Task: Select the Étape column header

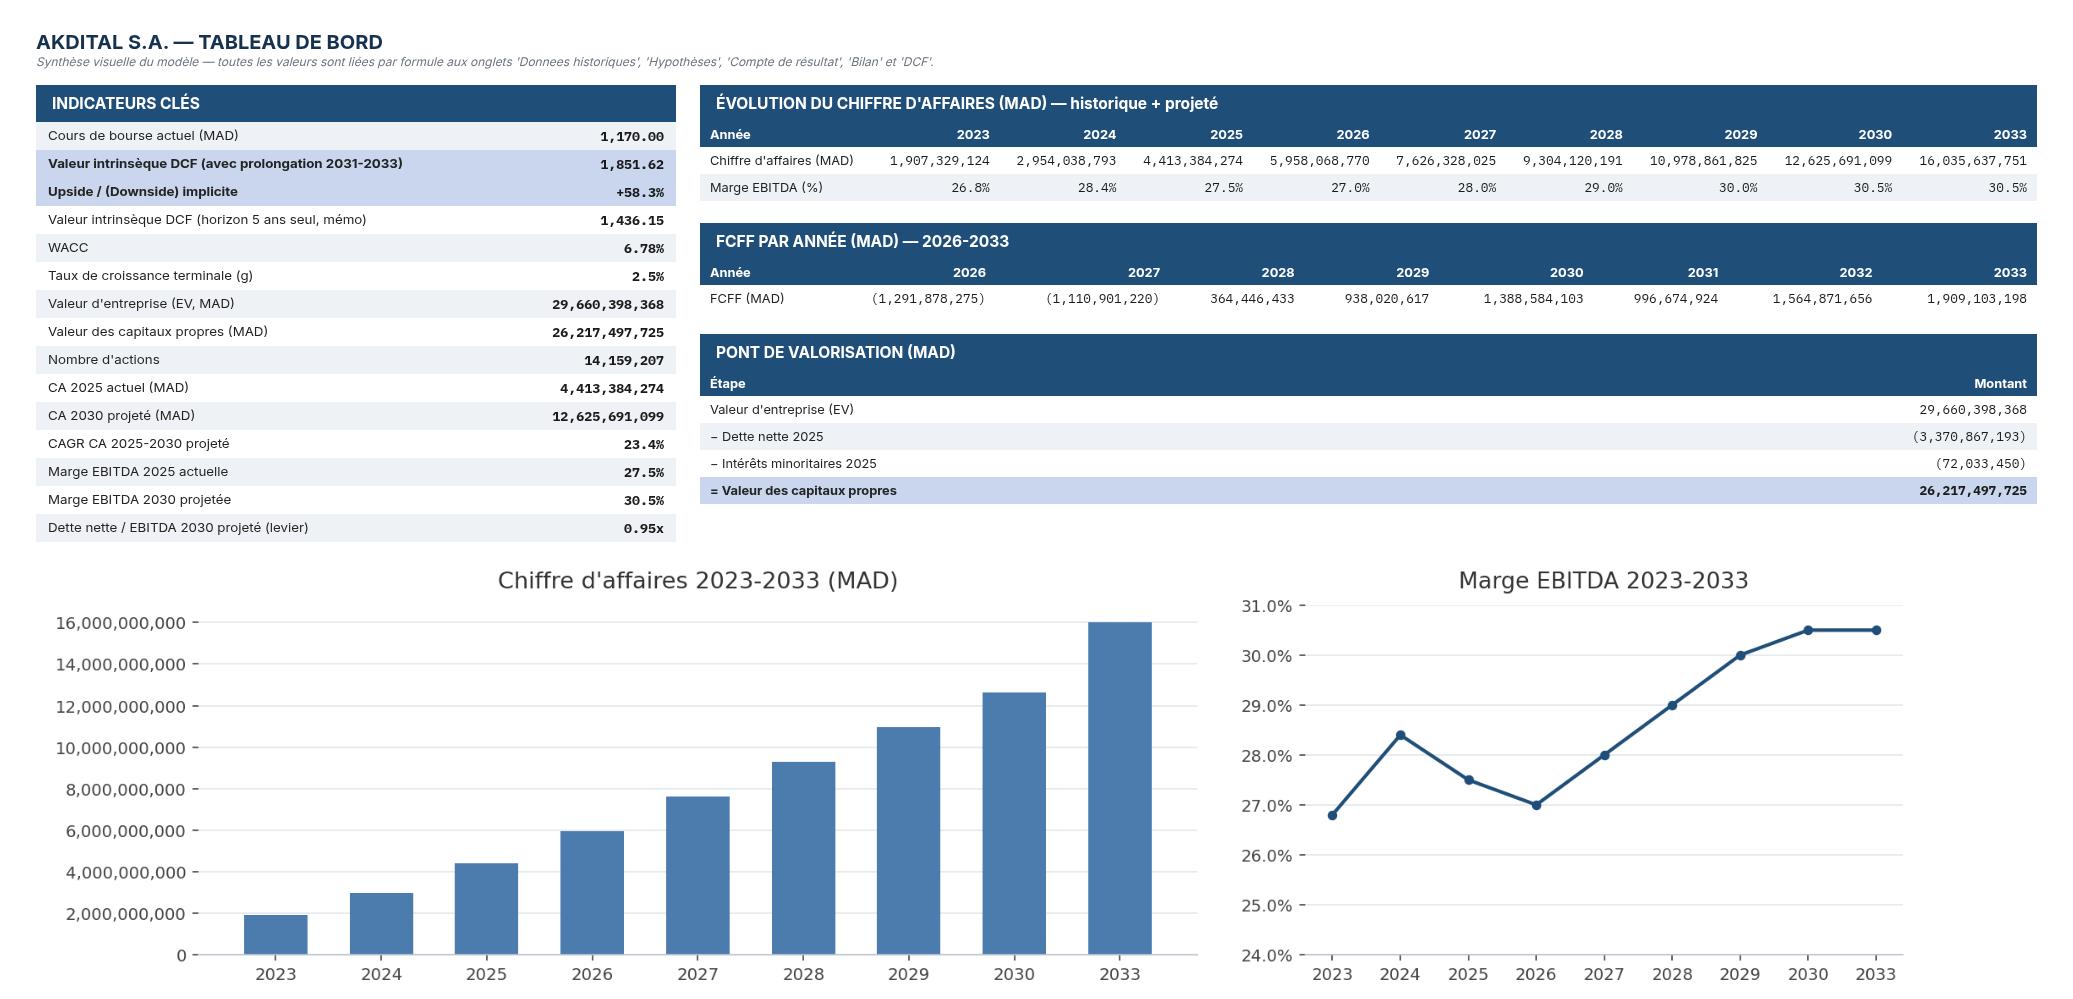Action: coord(727,384)
